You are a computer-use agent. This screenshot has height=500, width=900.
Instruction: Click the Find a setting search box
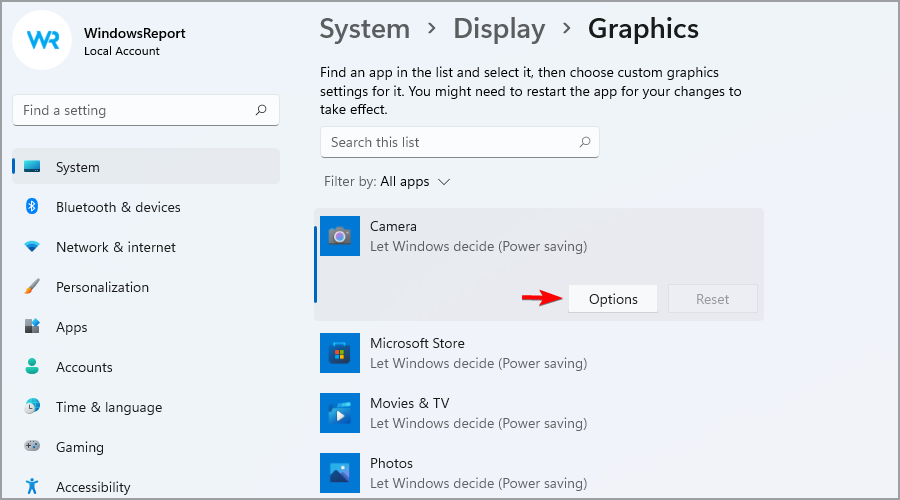click(146, 110)
